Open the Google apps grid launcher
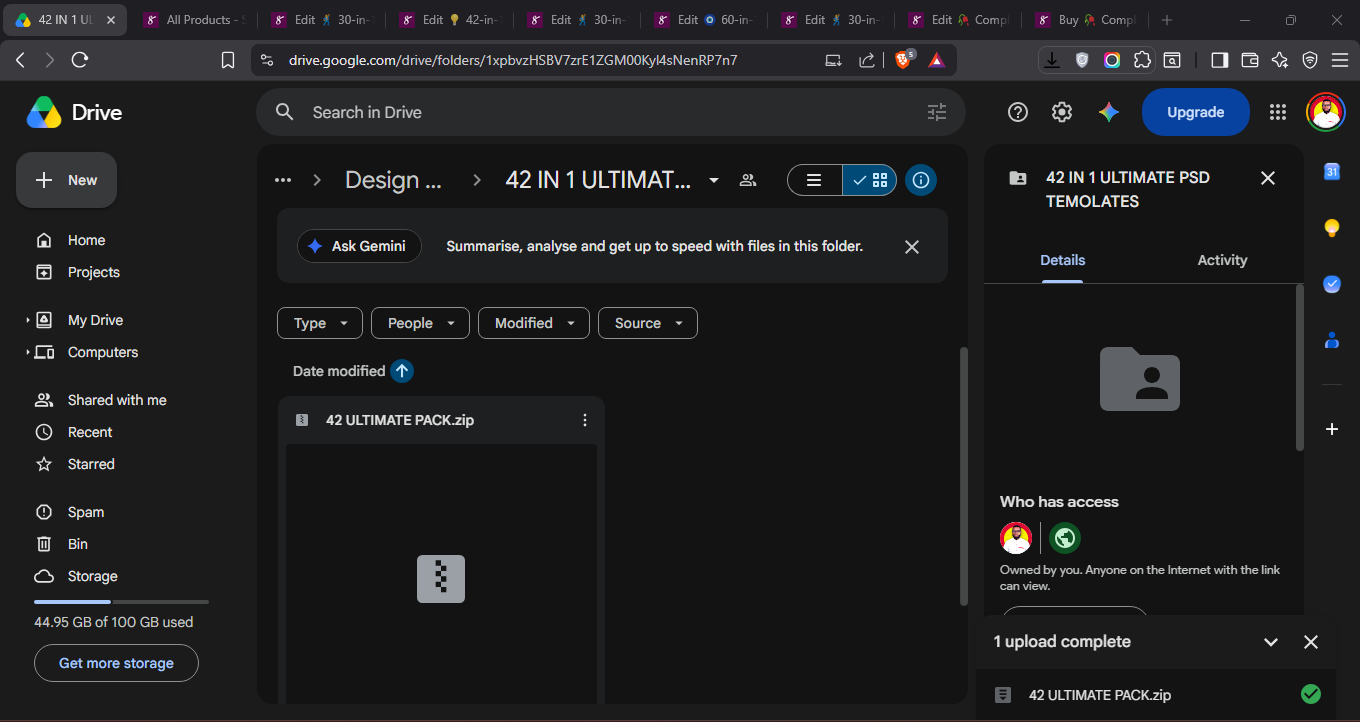This screenshot has height=722, width=1360. coord(1277,112)
